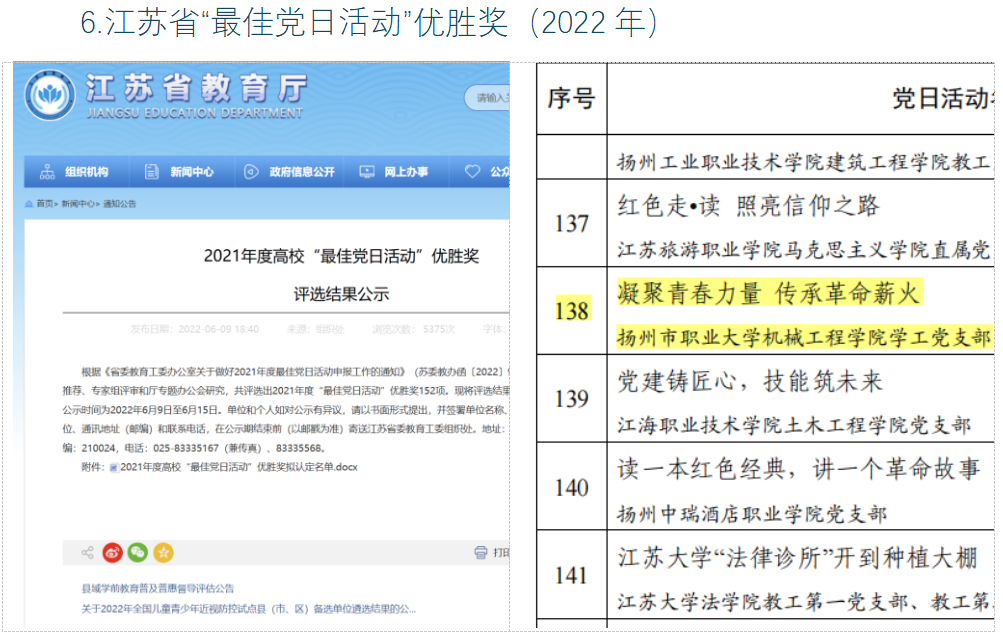Click the grey share icon
The height and width of the screenshot is (644, 1003).
pyautogui.click(x=87, y=552)
